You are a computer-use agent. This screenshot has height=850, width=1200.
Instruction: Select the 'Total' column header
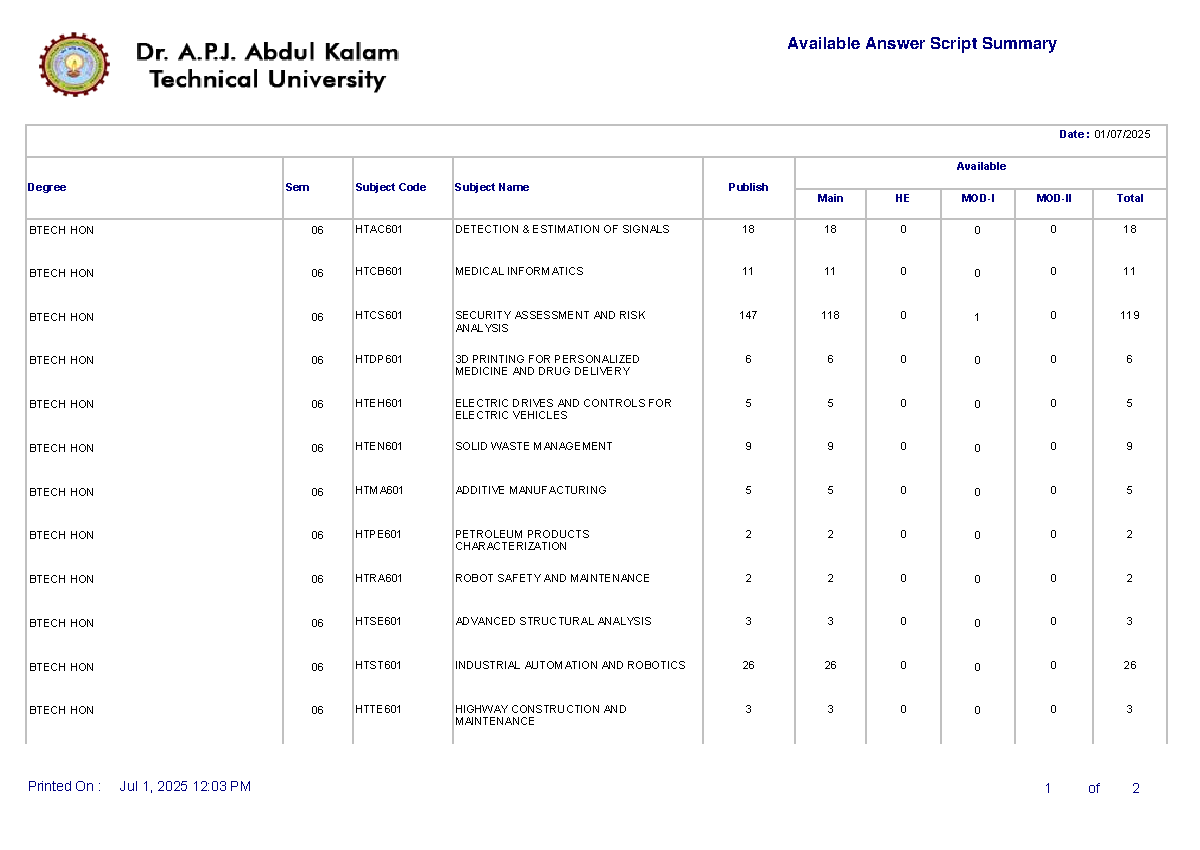coord(1130,198)
